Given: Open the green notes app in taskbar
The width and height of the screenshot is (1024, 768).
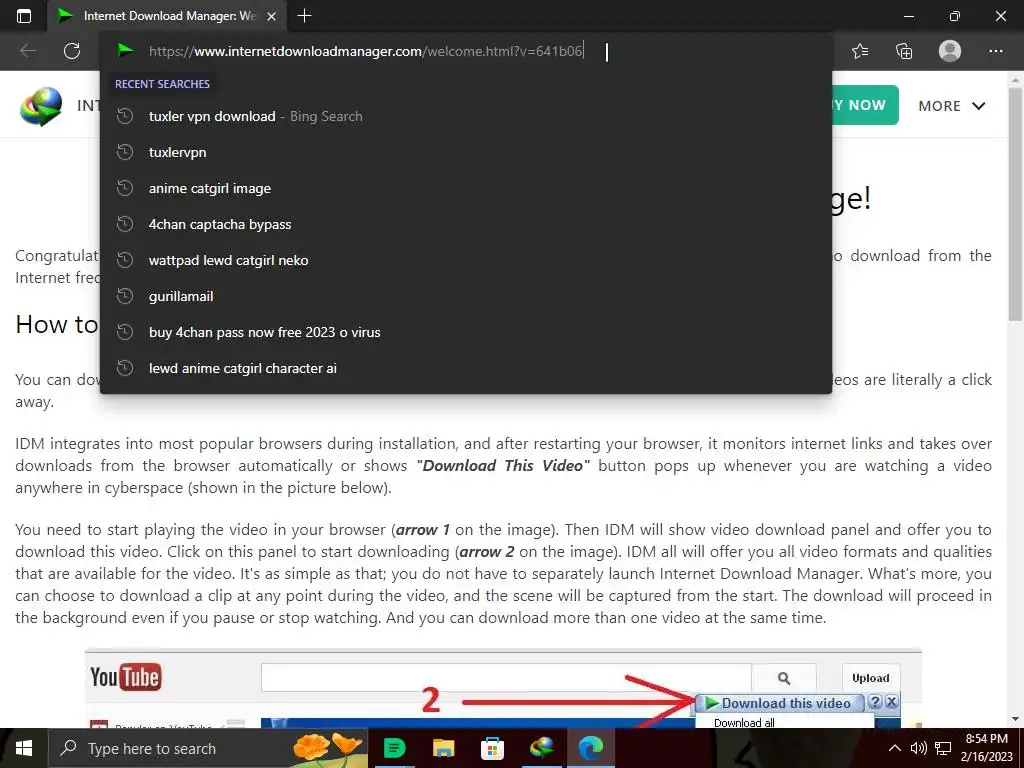Looking at the screenshot, I should [394, 748].
